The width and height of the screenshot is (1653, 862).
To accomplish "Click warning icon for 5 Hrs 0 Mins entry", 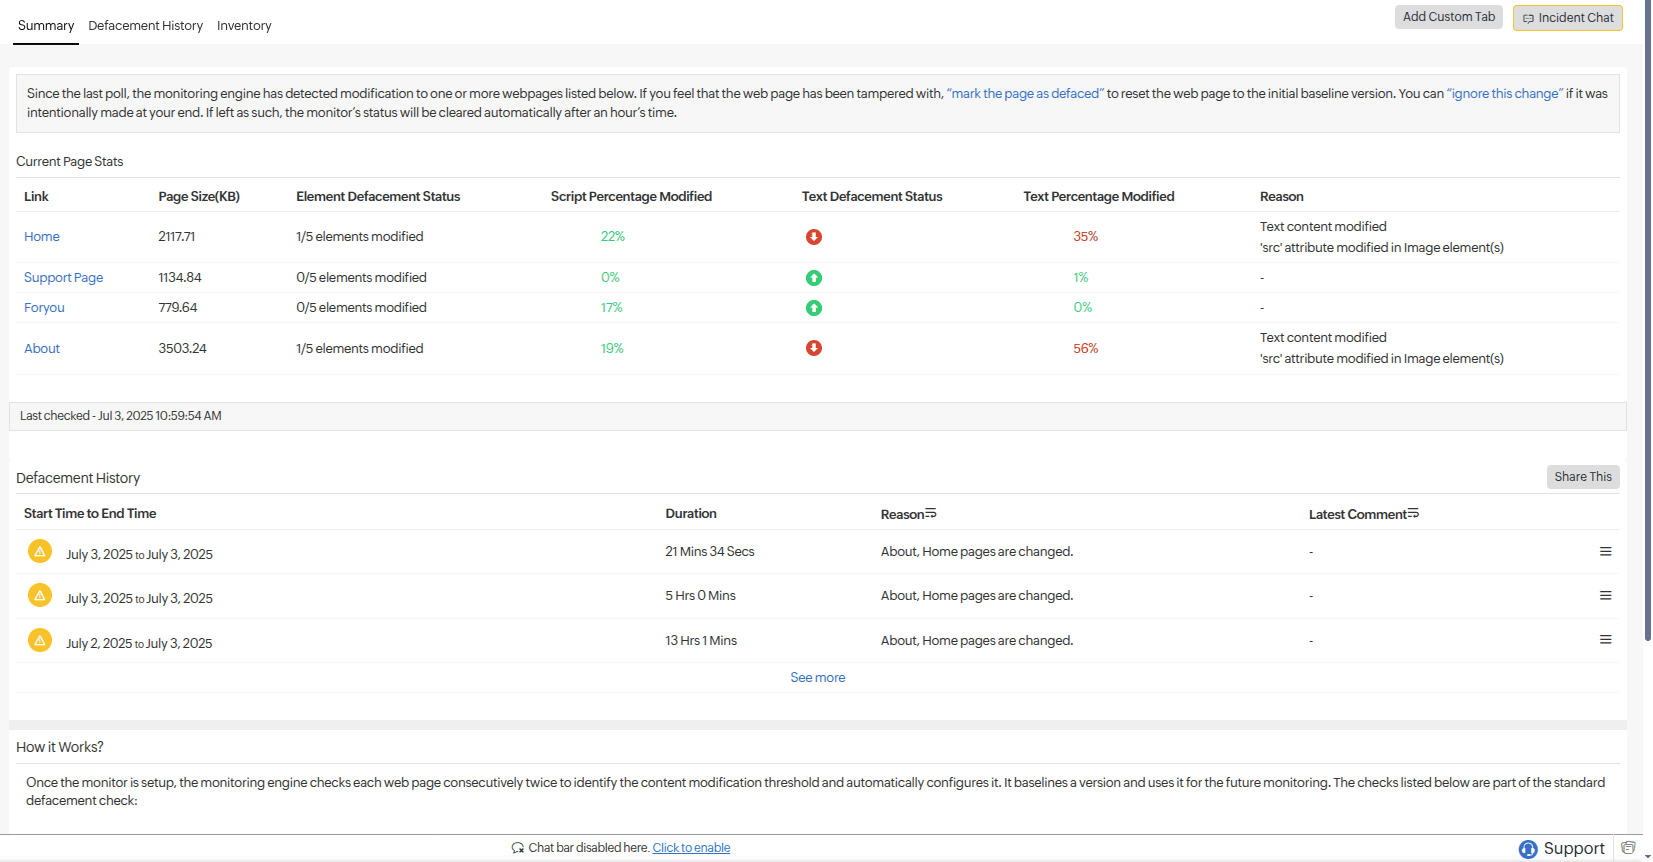I will pos(40,595).
